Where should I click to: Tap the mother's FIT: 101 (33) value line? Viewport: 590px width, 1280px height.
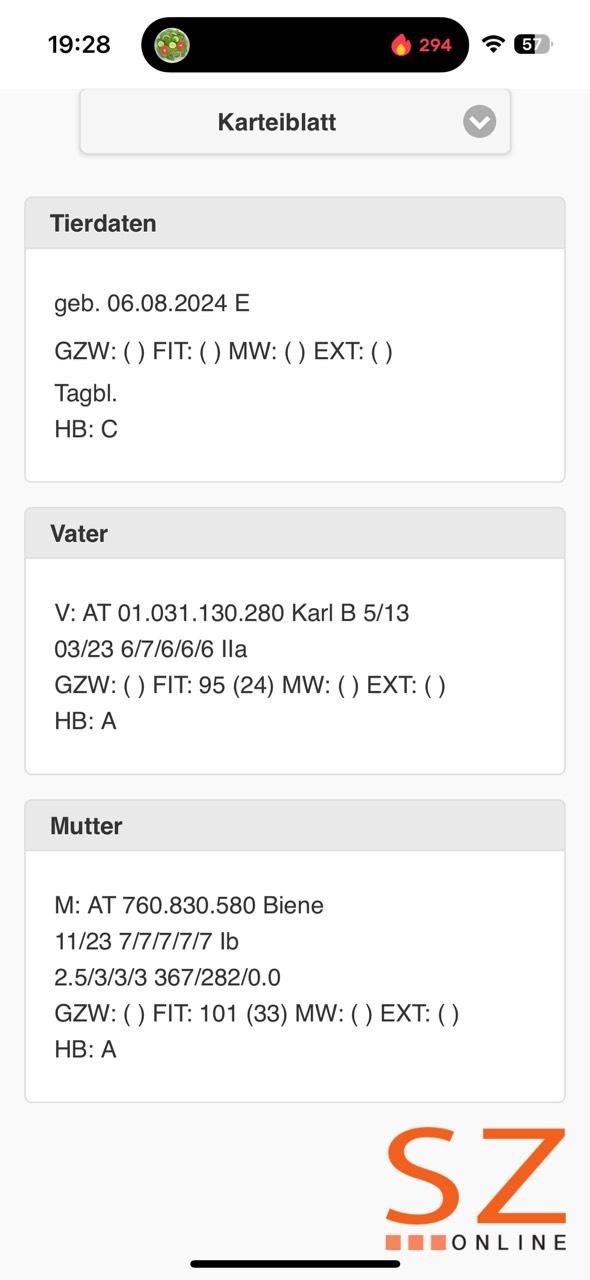(x=257, y=1013)
